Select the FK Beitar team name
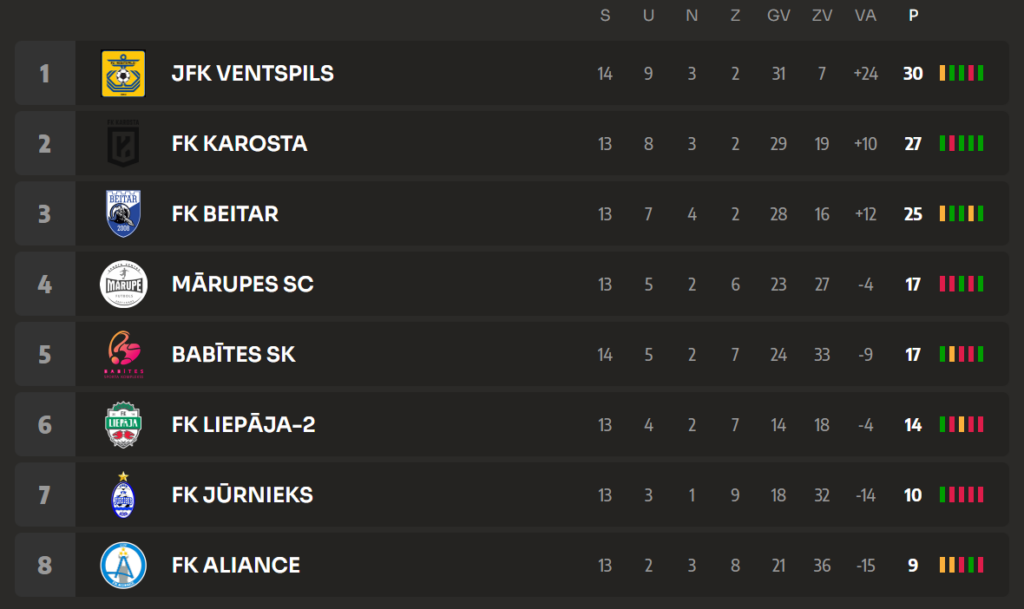Screen dimensions: 1024x609 (225, 214)
